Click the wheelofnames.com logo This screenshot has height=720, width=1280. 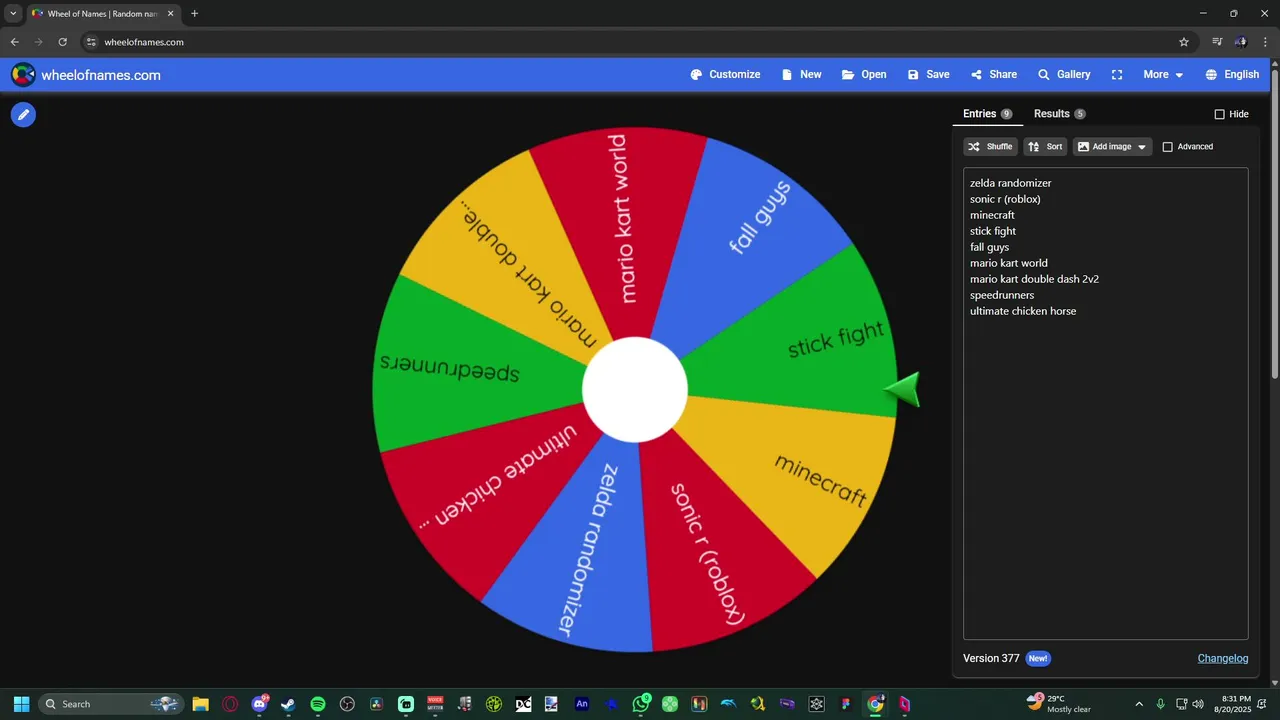pos(86,75)
